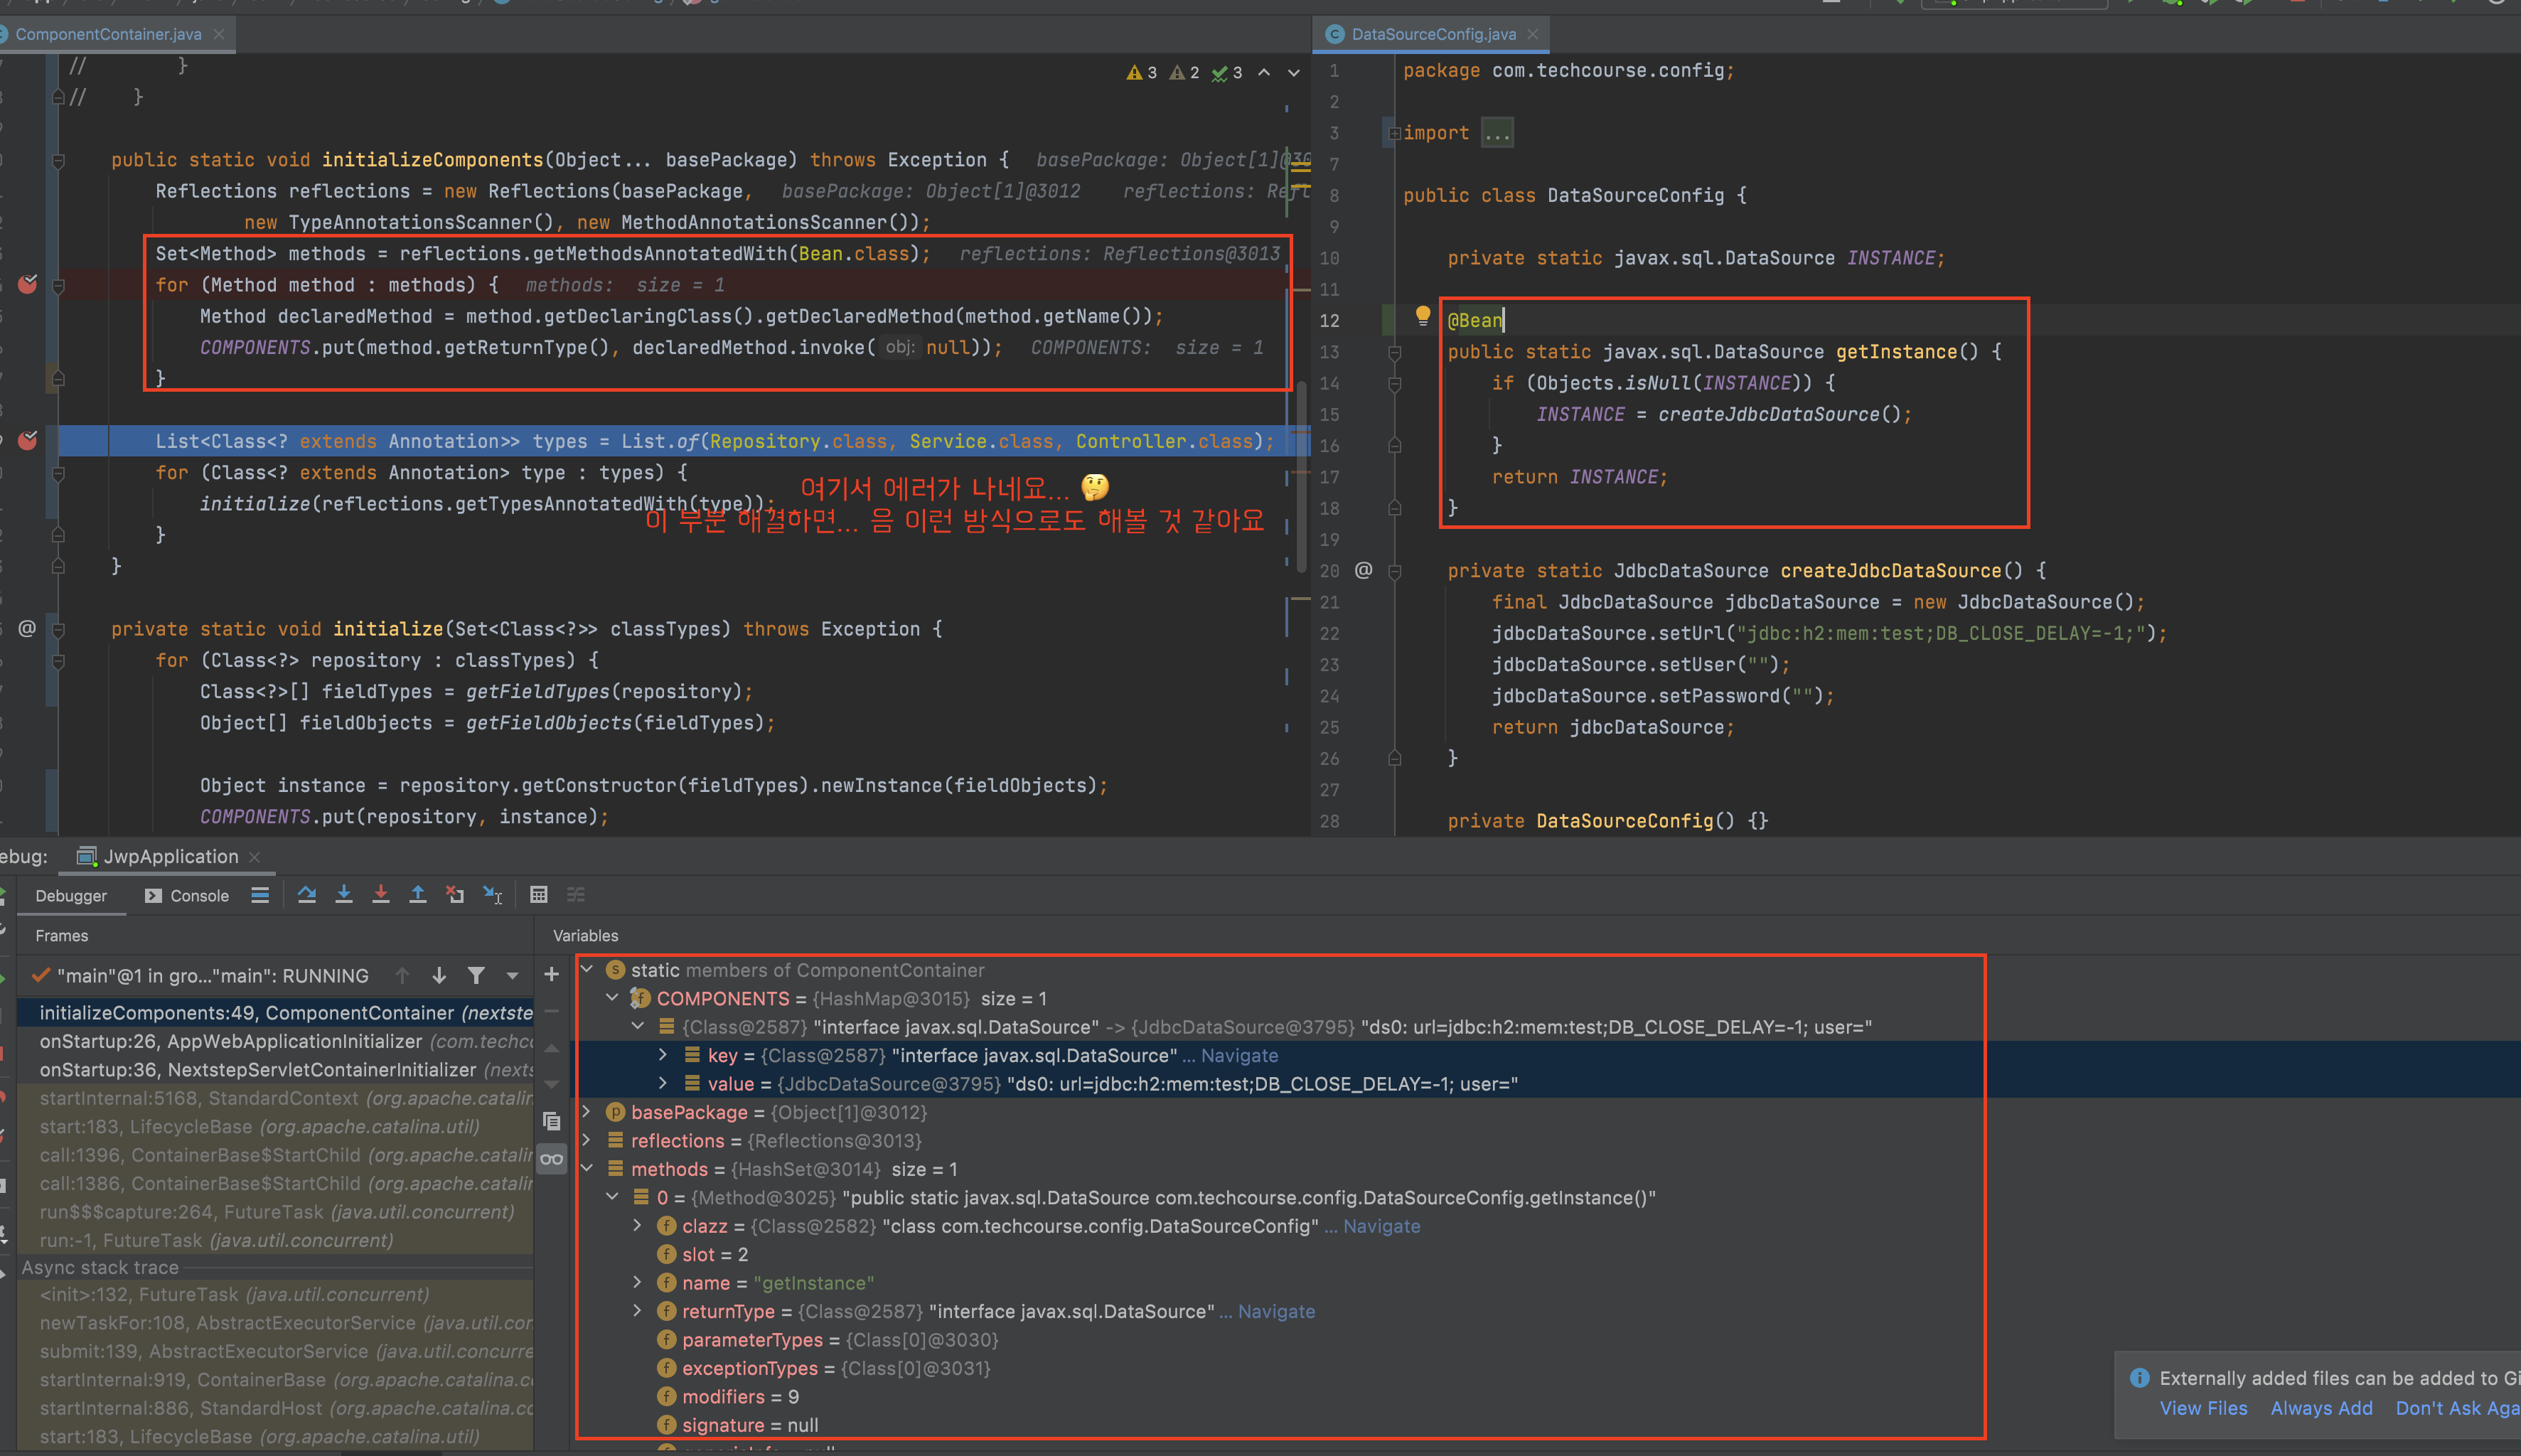
Task: Click the Step Into icon
Action: coord(344,895)
